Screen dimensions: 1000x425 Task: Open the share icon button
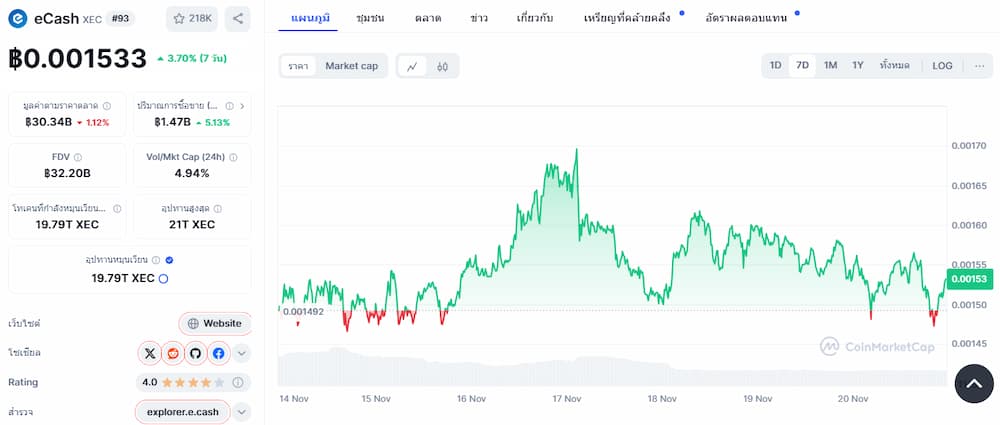[x=238, y=19]
